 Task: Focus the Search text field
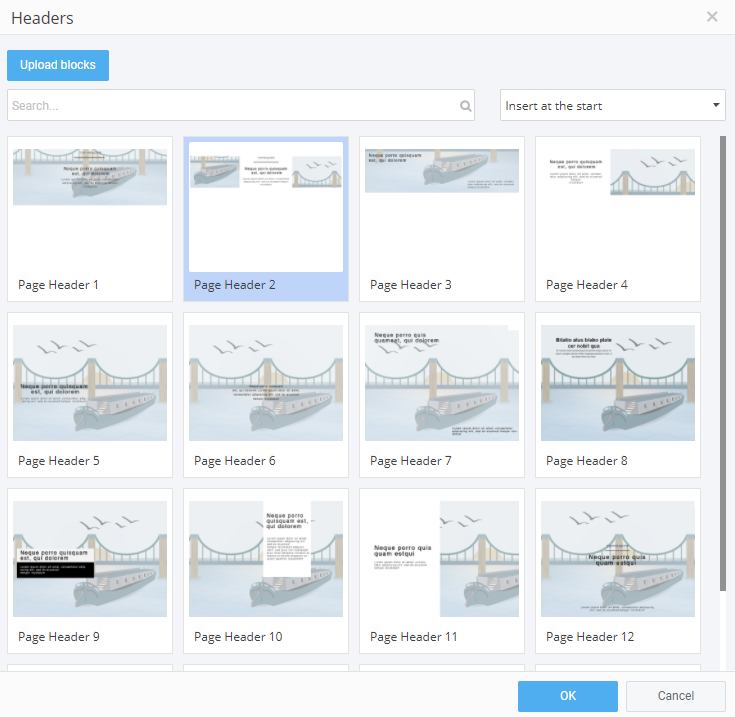point(230,105)
